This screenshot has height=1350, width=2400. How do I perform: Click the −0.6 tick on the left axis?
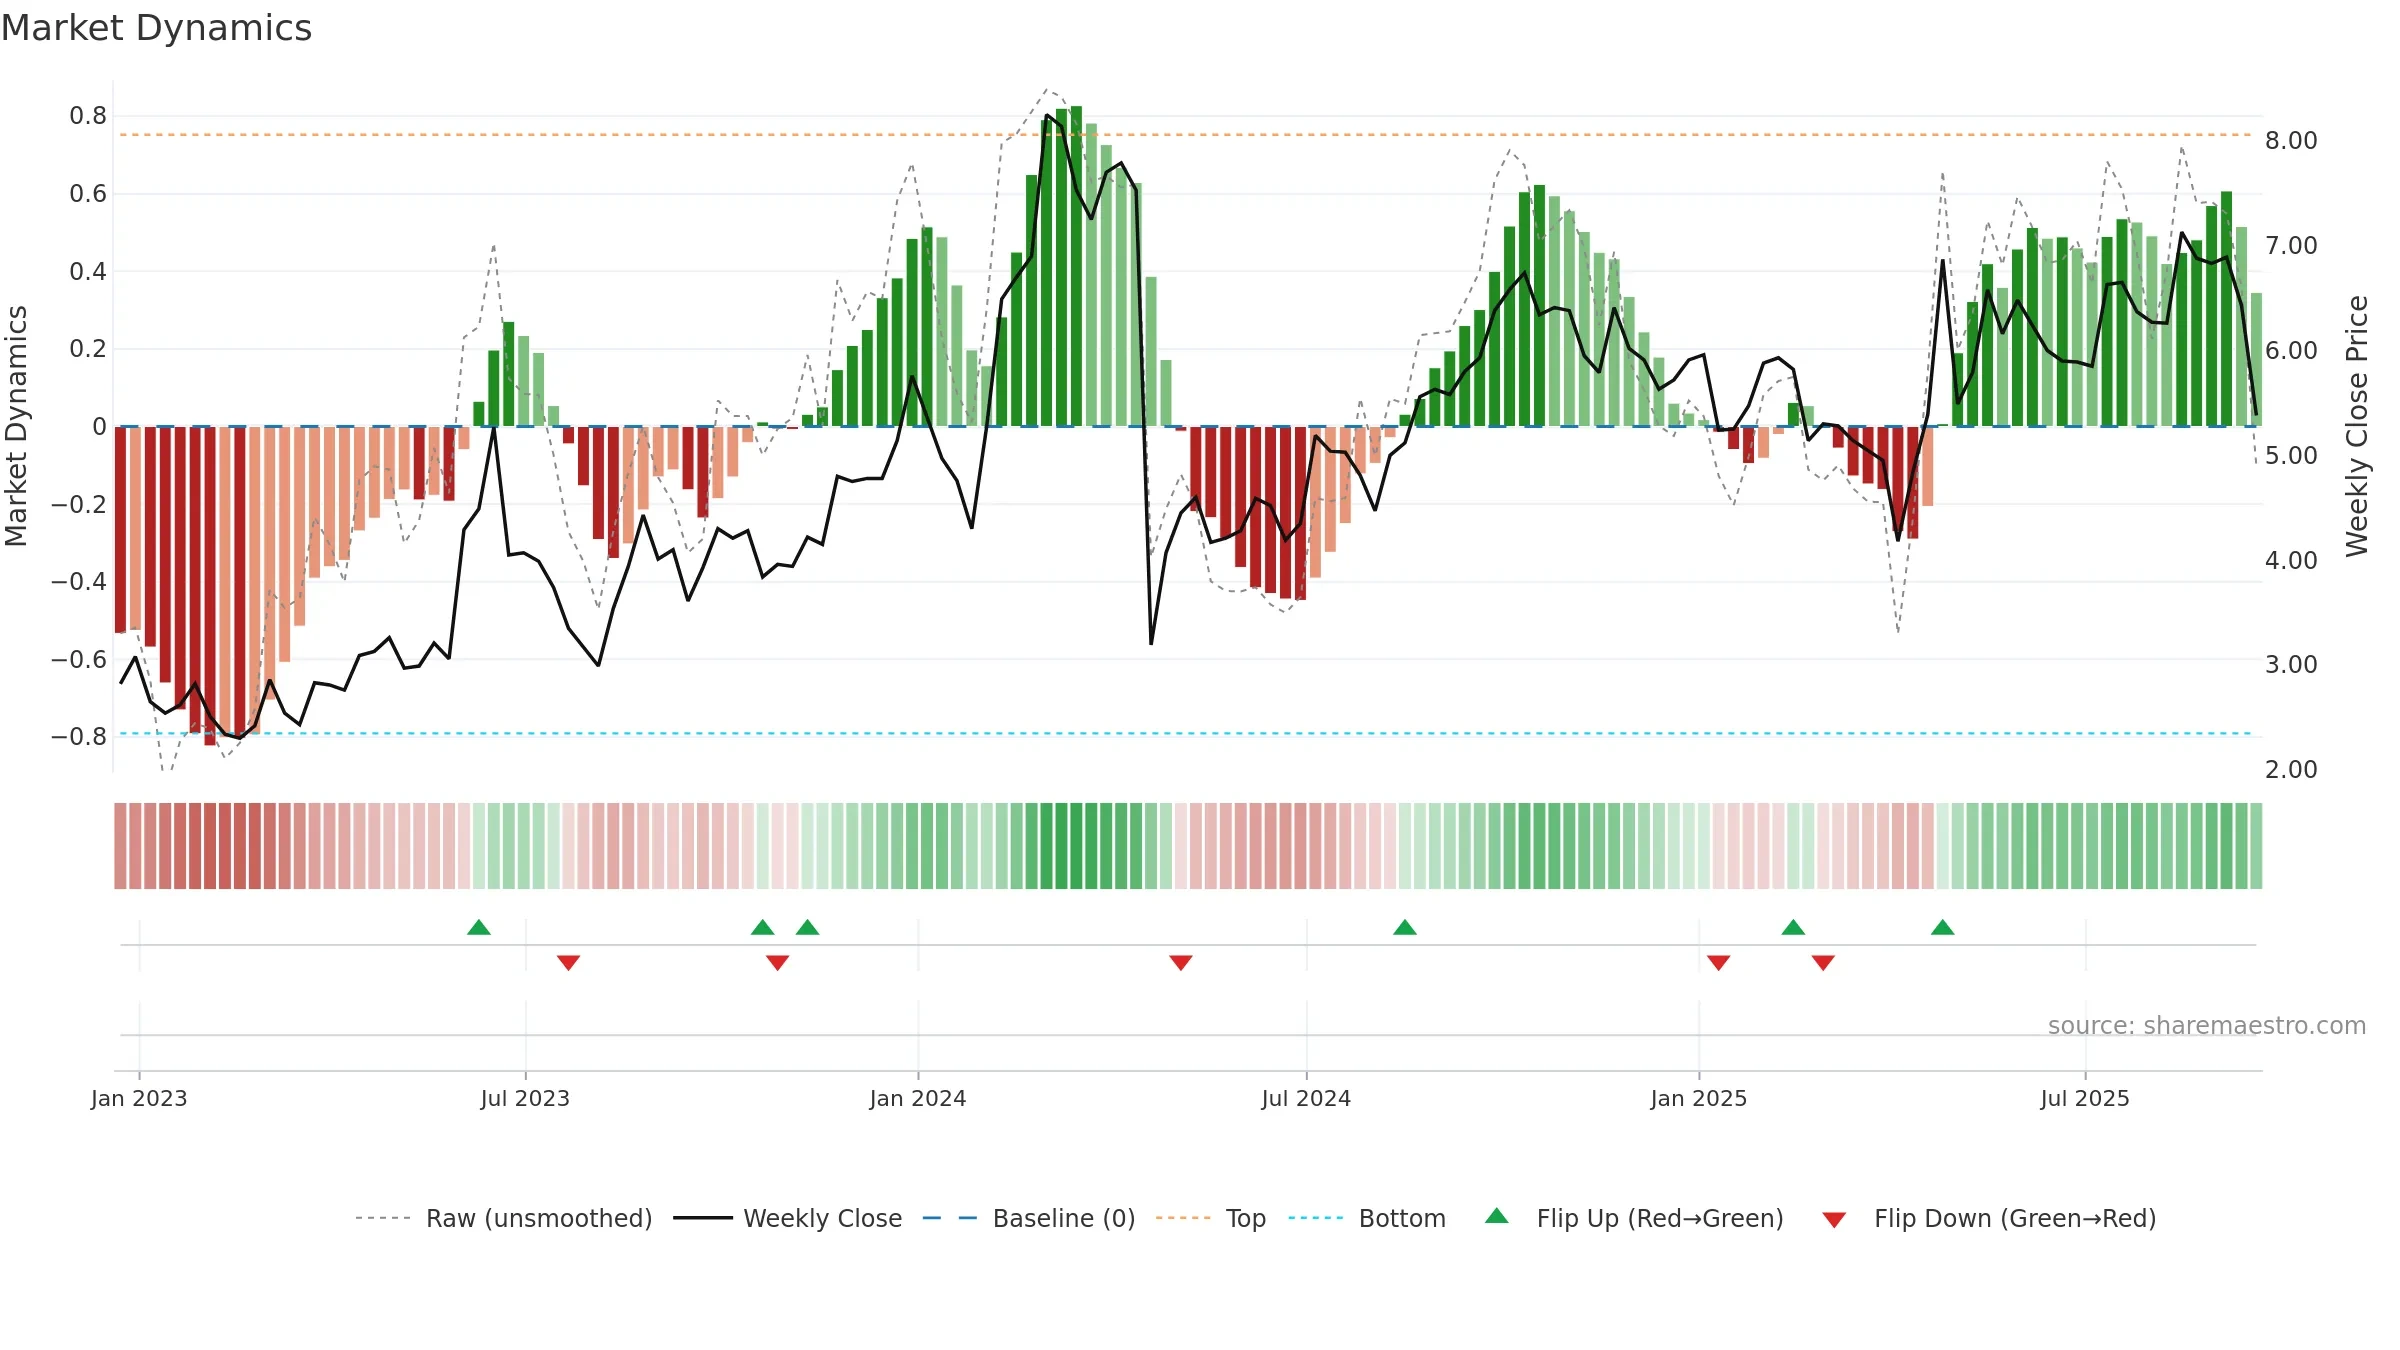tap(79, 659)
